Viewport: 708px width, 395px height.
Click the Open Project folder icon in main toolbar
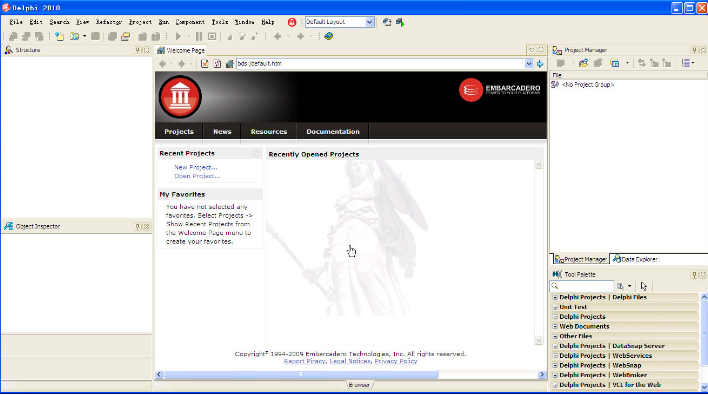[126, 37]
